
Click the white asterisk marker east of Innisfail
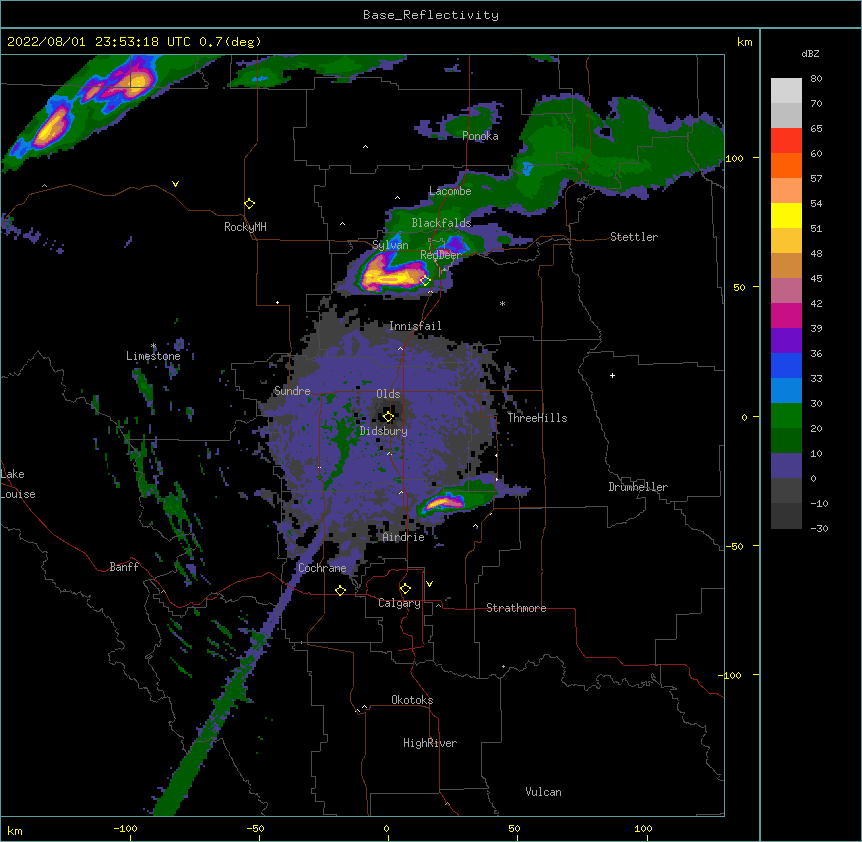pos(502,303)
